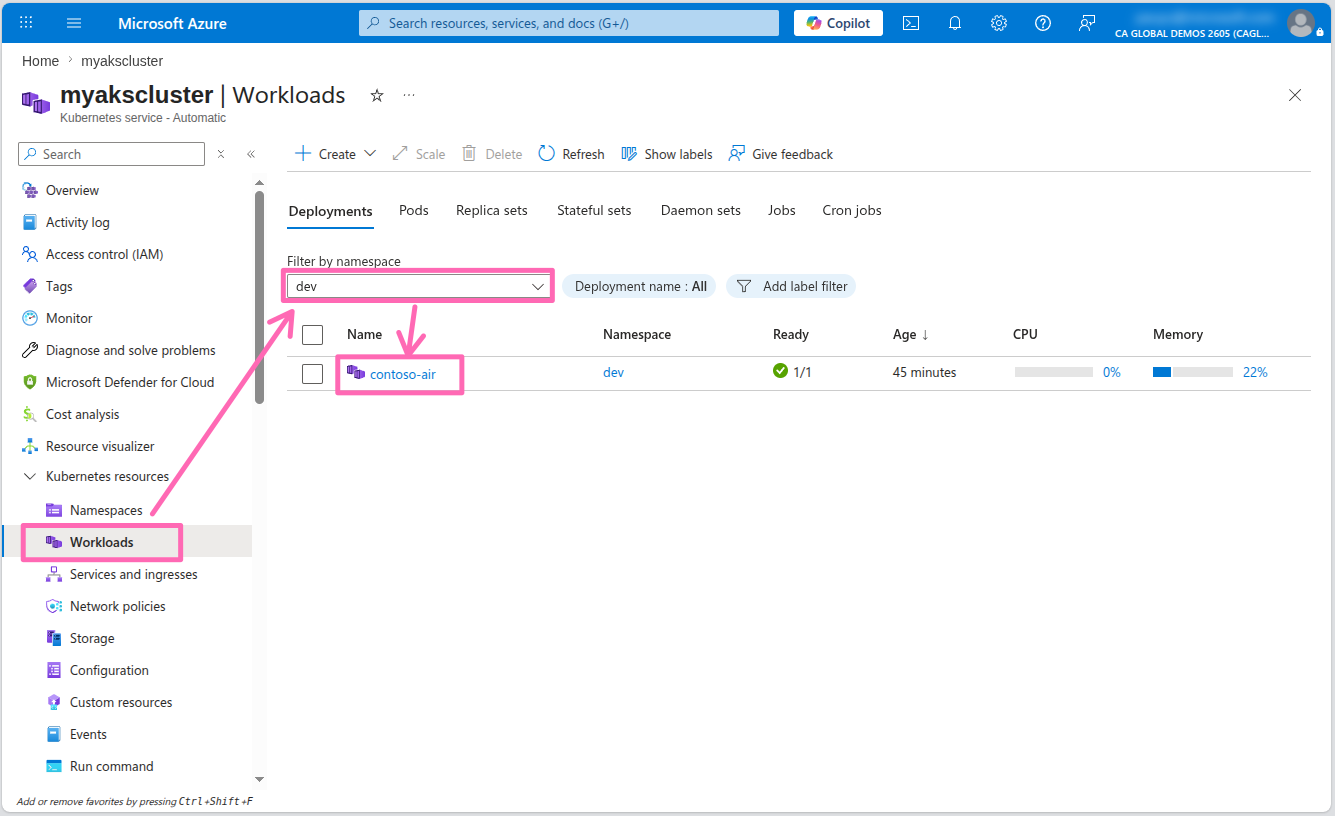Switch to the Cron jobs tab
Viewport: 1335px width, 816px height.
click(852, 210)
